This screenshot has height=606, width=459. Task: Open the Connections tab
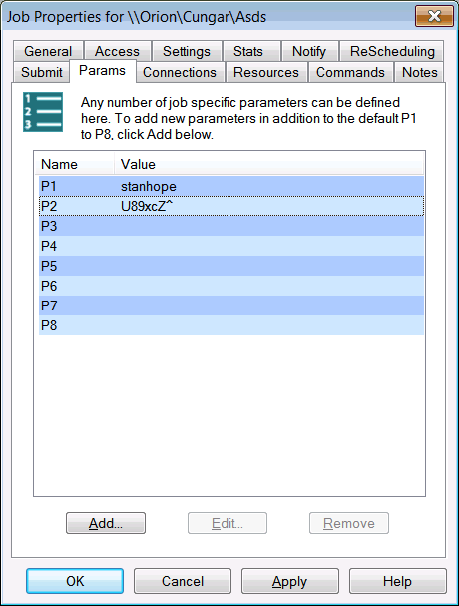pos(180,72)
